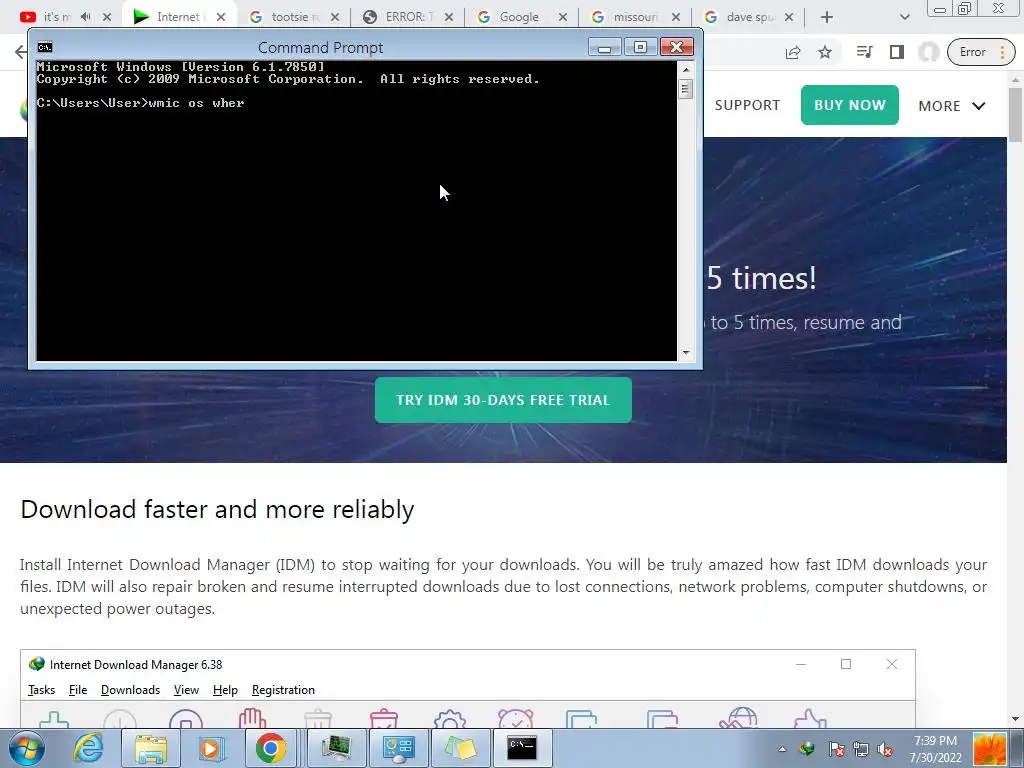Maximize the Command Prompt window
This screenshot has height=768, width=1024.
click(x=640, y=47)
